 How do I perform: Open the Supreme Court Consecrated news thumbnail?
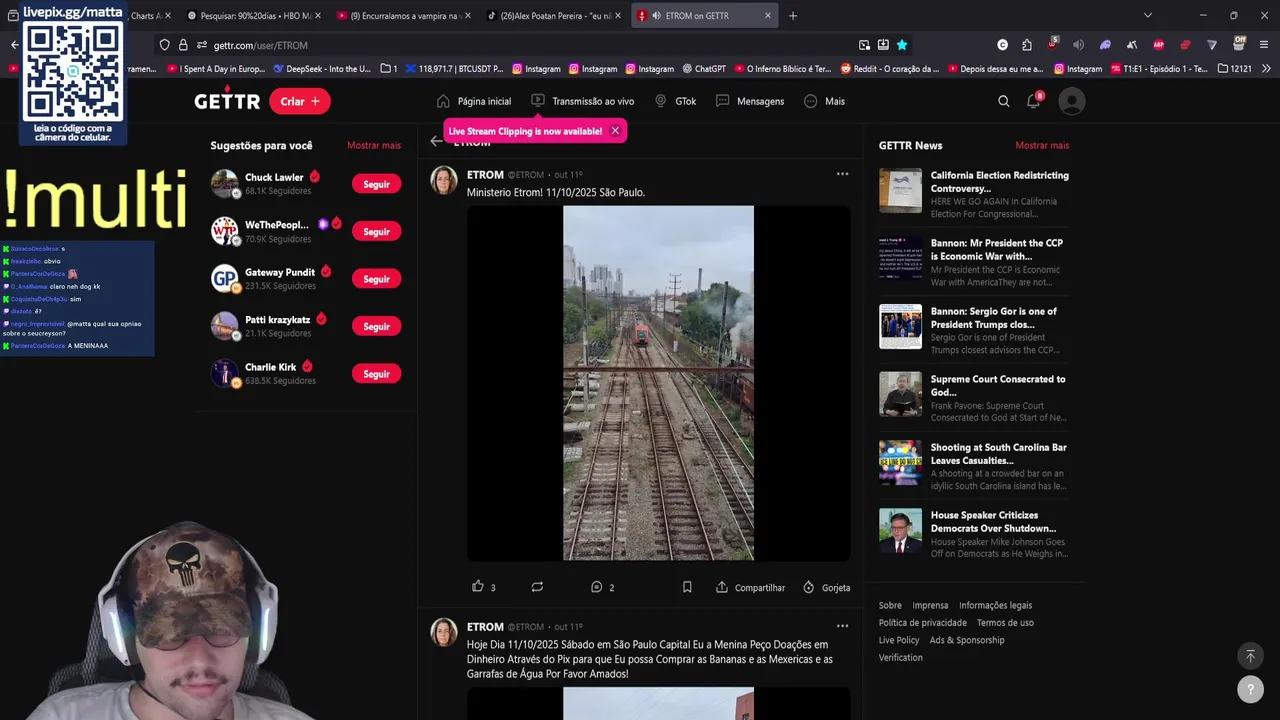pos(900,394)
